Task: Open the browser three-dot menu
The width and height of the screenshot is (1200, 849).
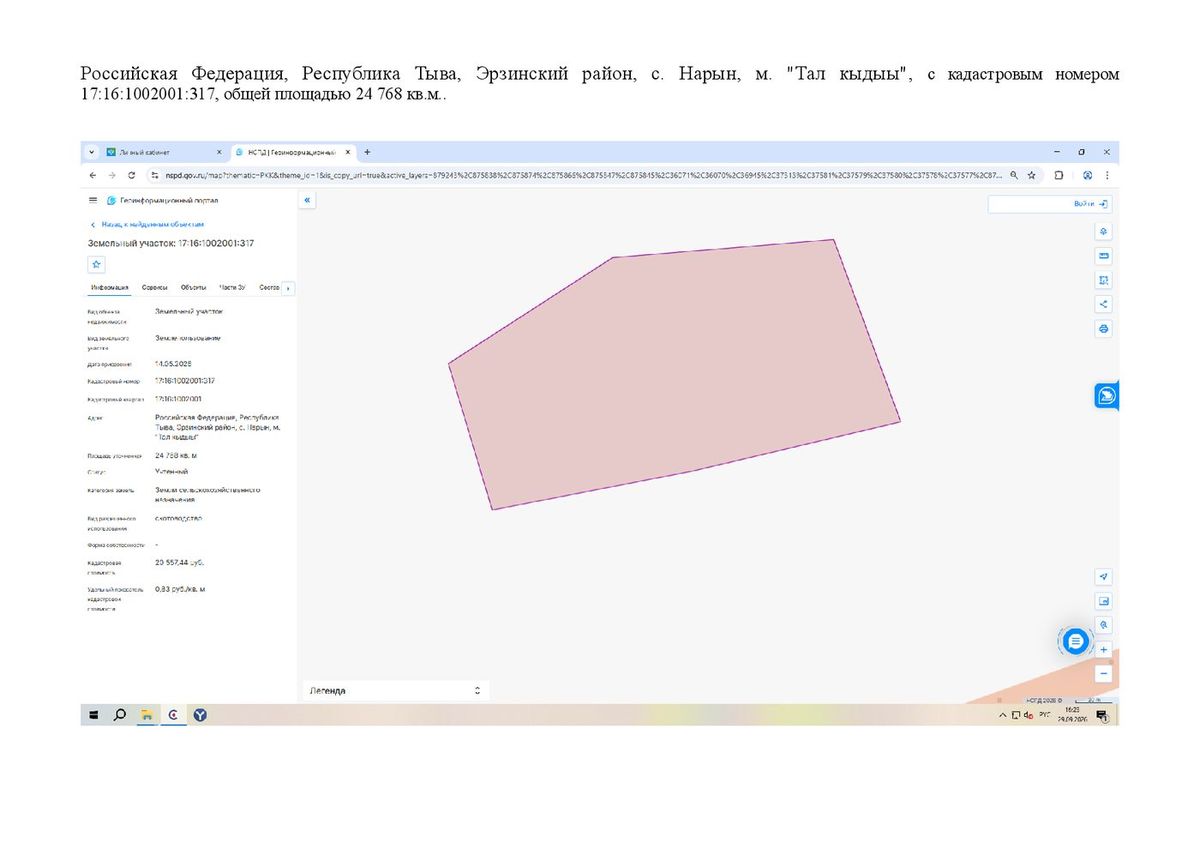Action: (x=1106, y=175)
